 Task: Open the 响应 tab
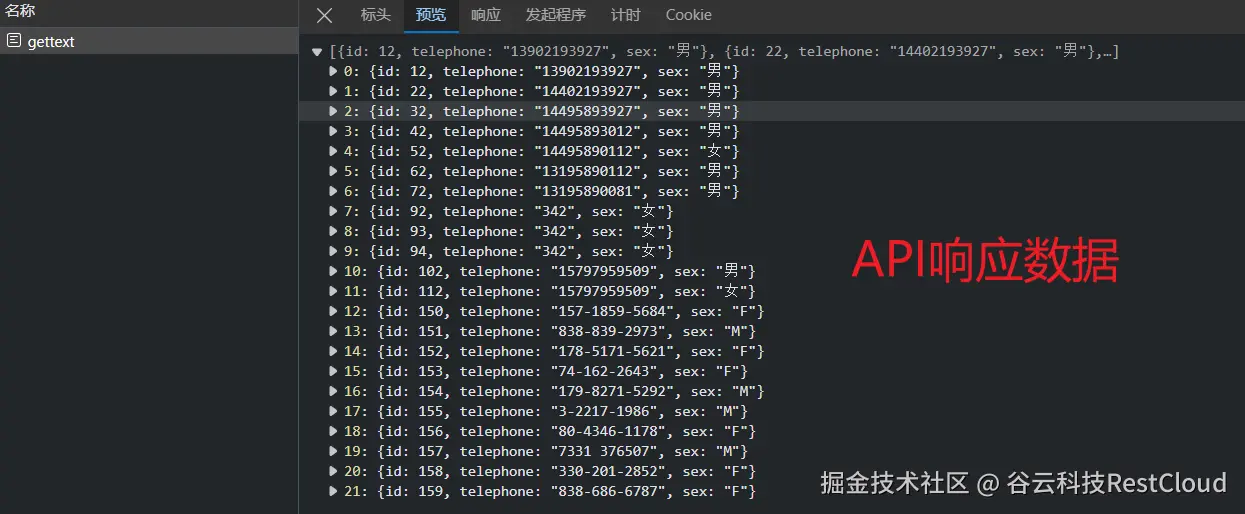[486, 15]
